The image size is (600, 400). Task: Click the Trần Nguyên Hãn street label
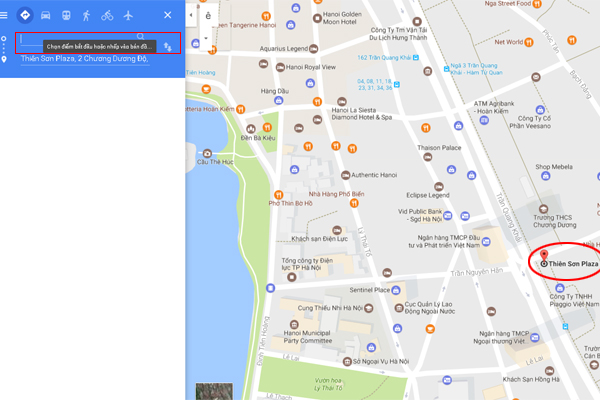(x=476, y=272)
